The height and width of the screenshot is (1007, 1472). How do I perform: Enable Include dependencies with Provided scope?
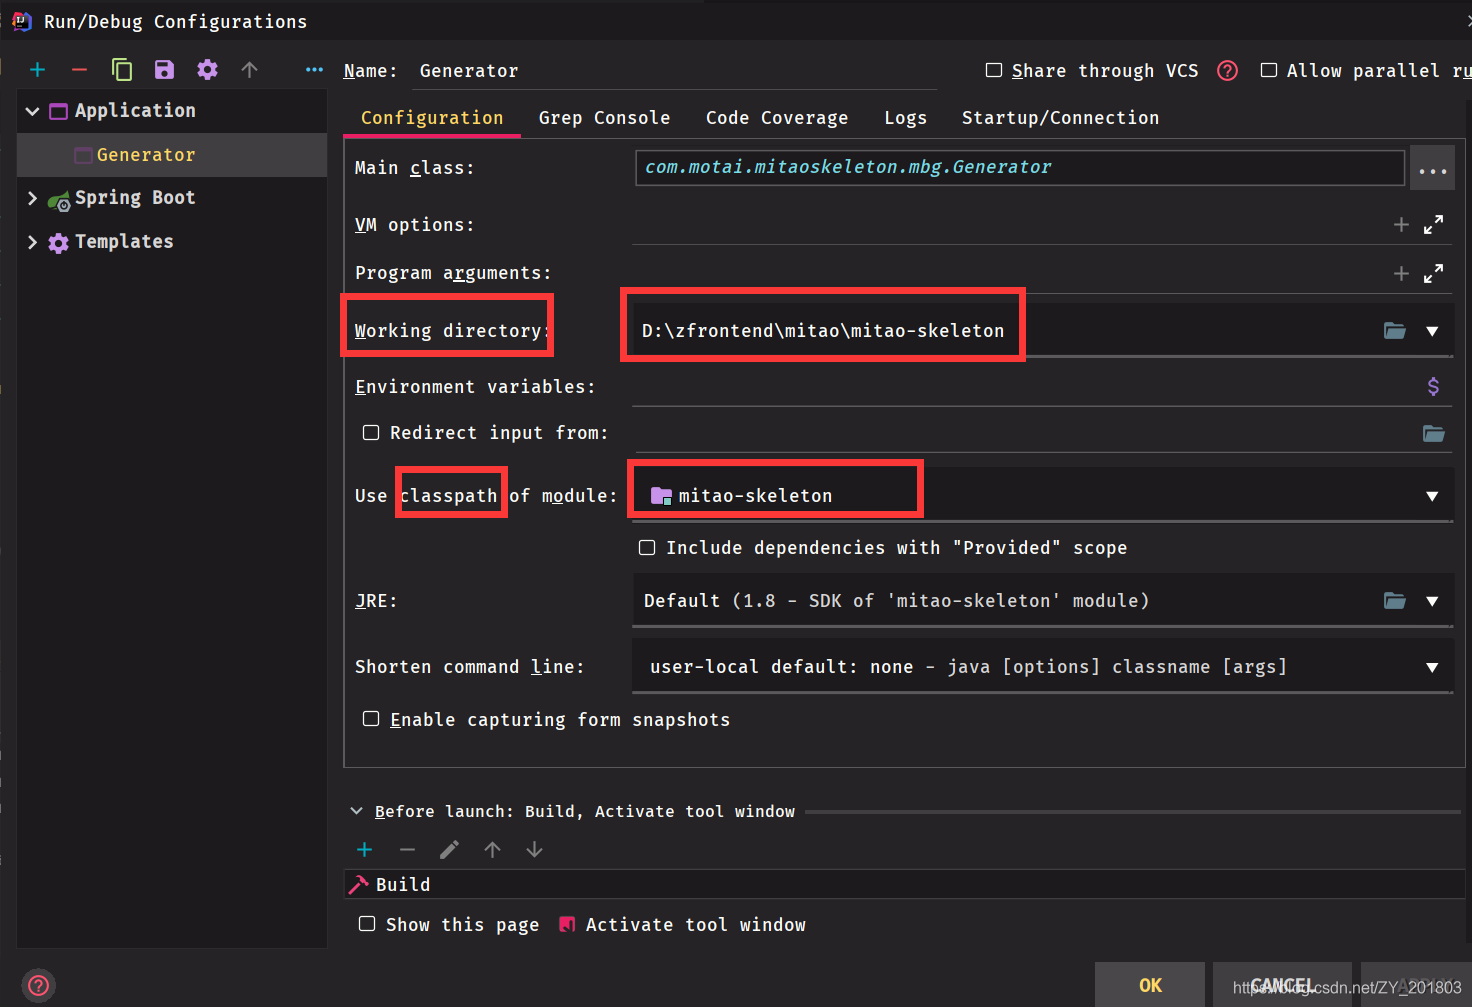(x=647, y=548)
